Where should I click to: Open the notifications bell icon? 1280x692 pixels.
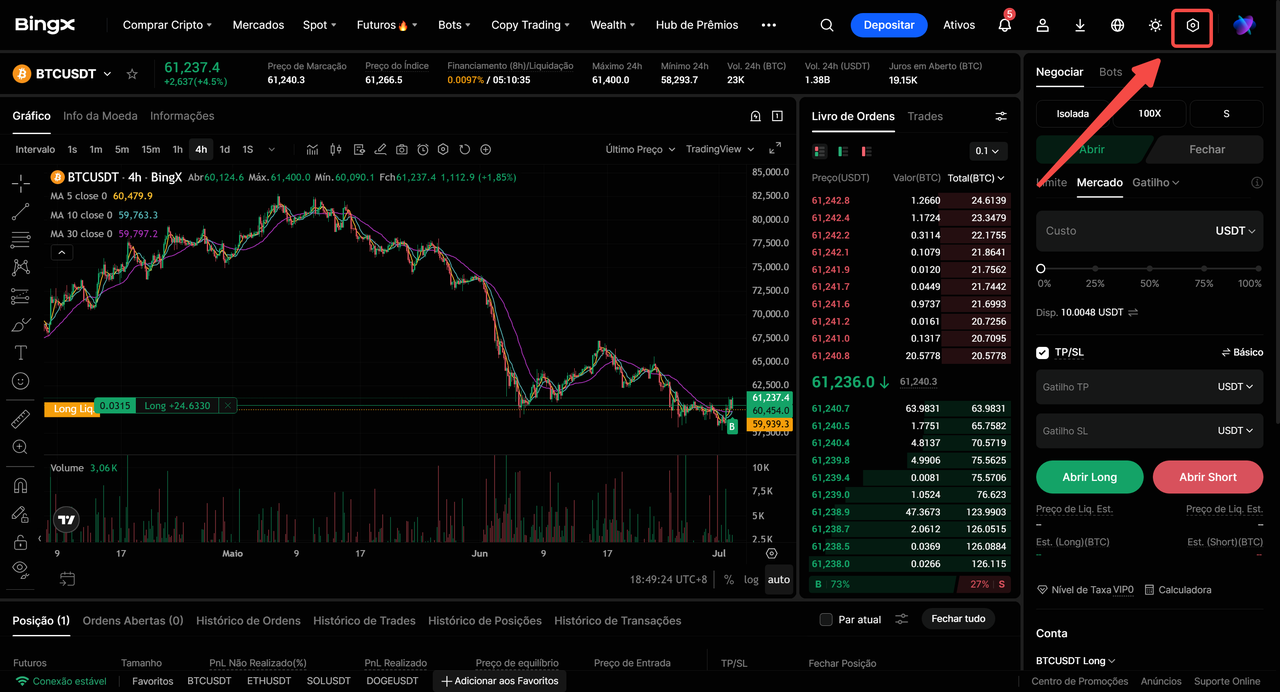(1004, 25)
